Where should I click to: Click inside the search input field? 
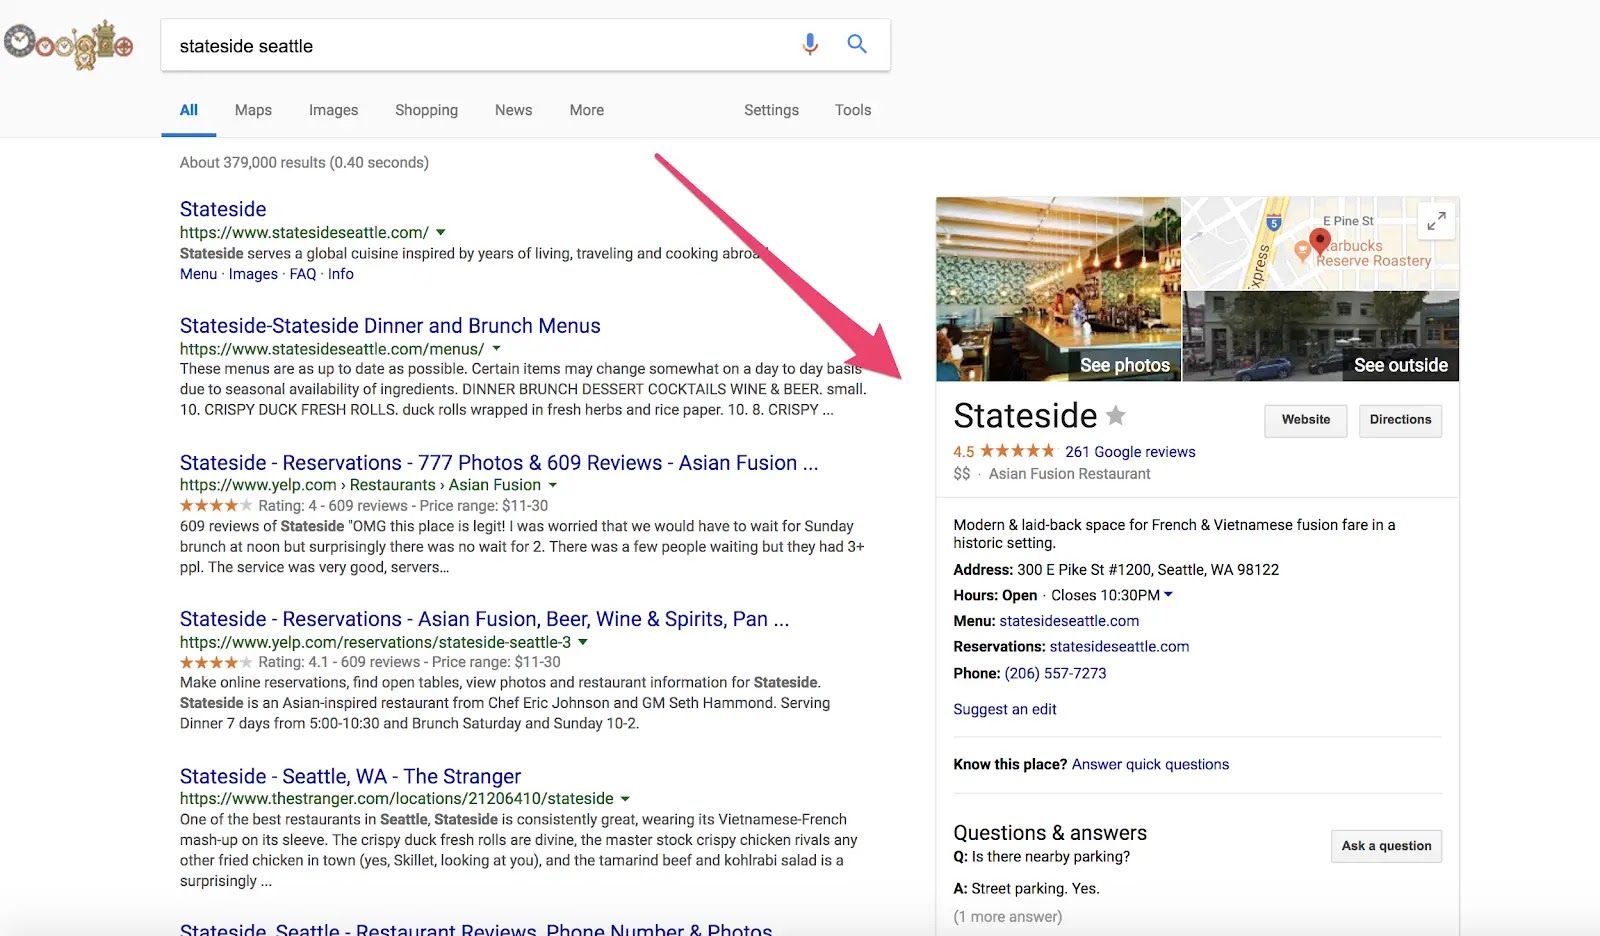tap(450, 45)
